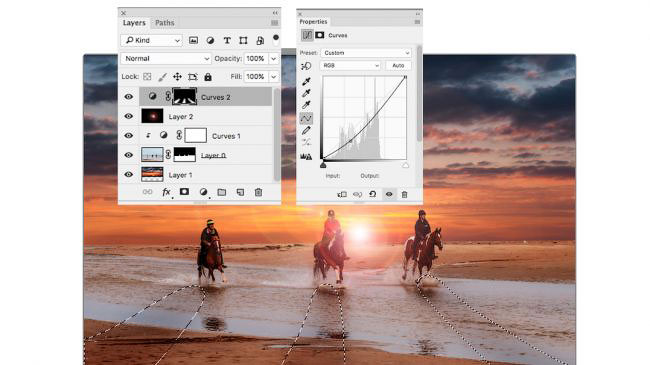Hide the Layer 2 layer
The image size is (650, 365).
pyautogui.click(x=129, y=116)
